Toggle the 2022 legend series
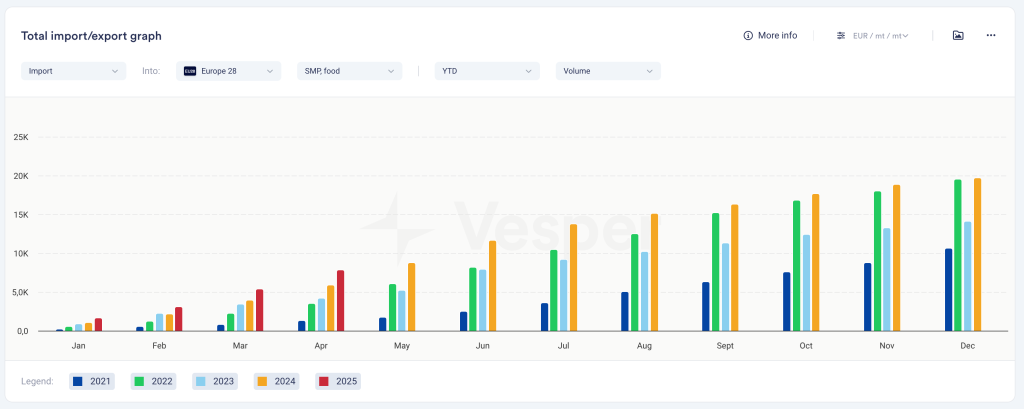 click(x=153, y=382)
